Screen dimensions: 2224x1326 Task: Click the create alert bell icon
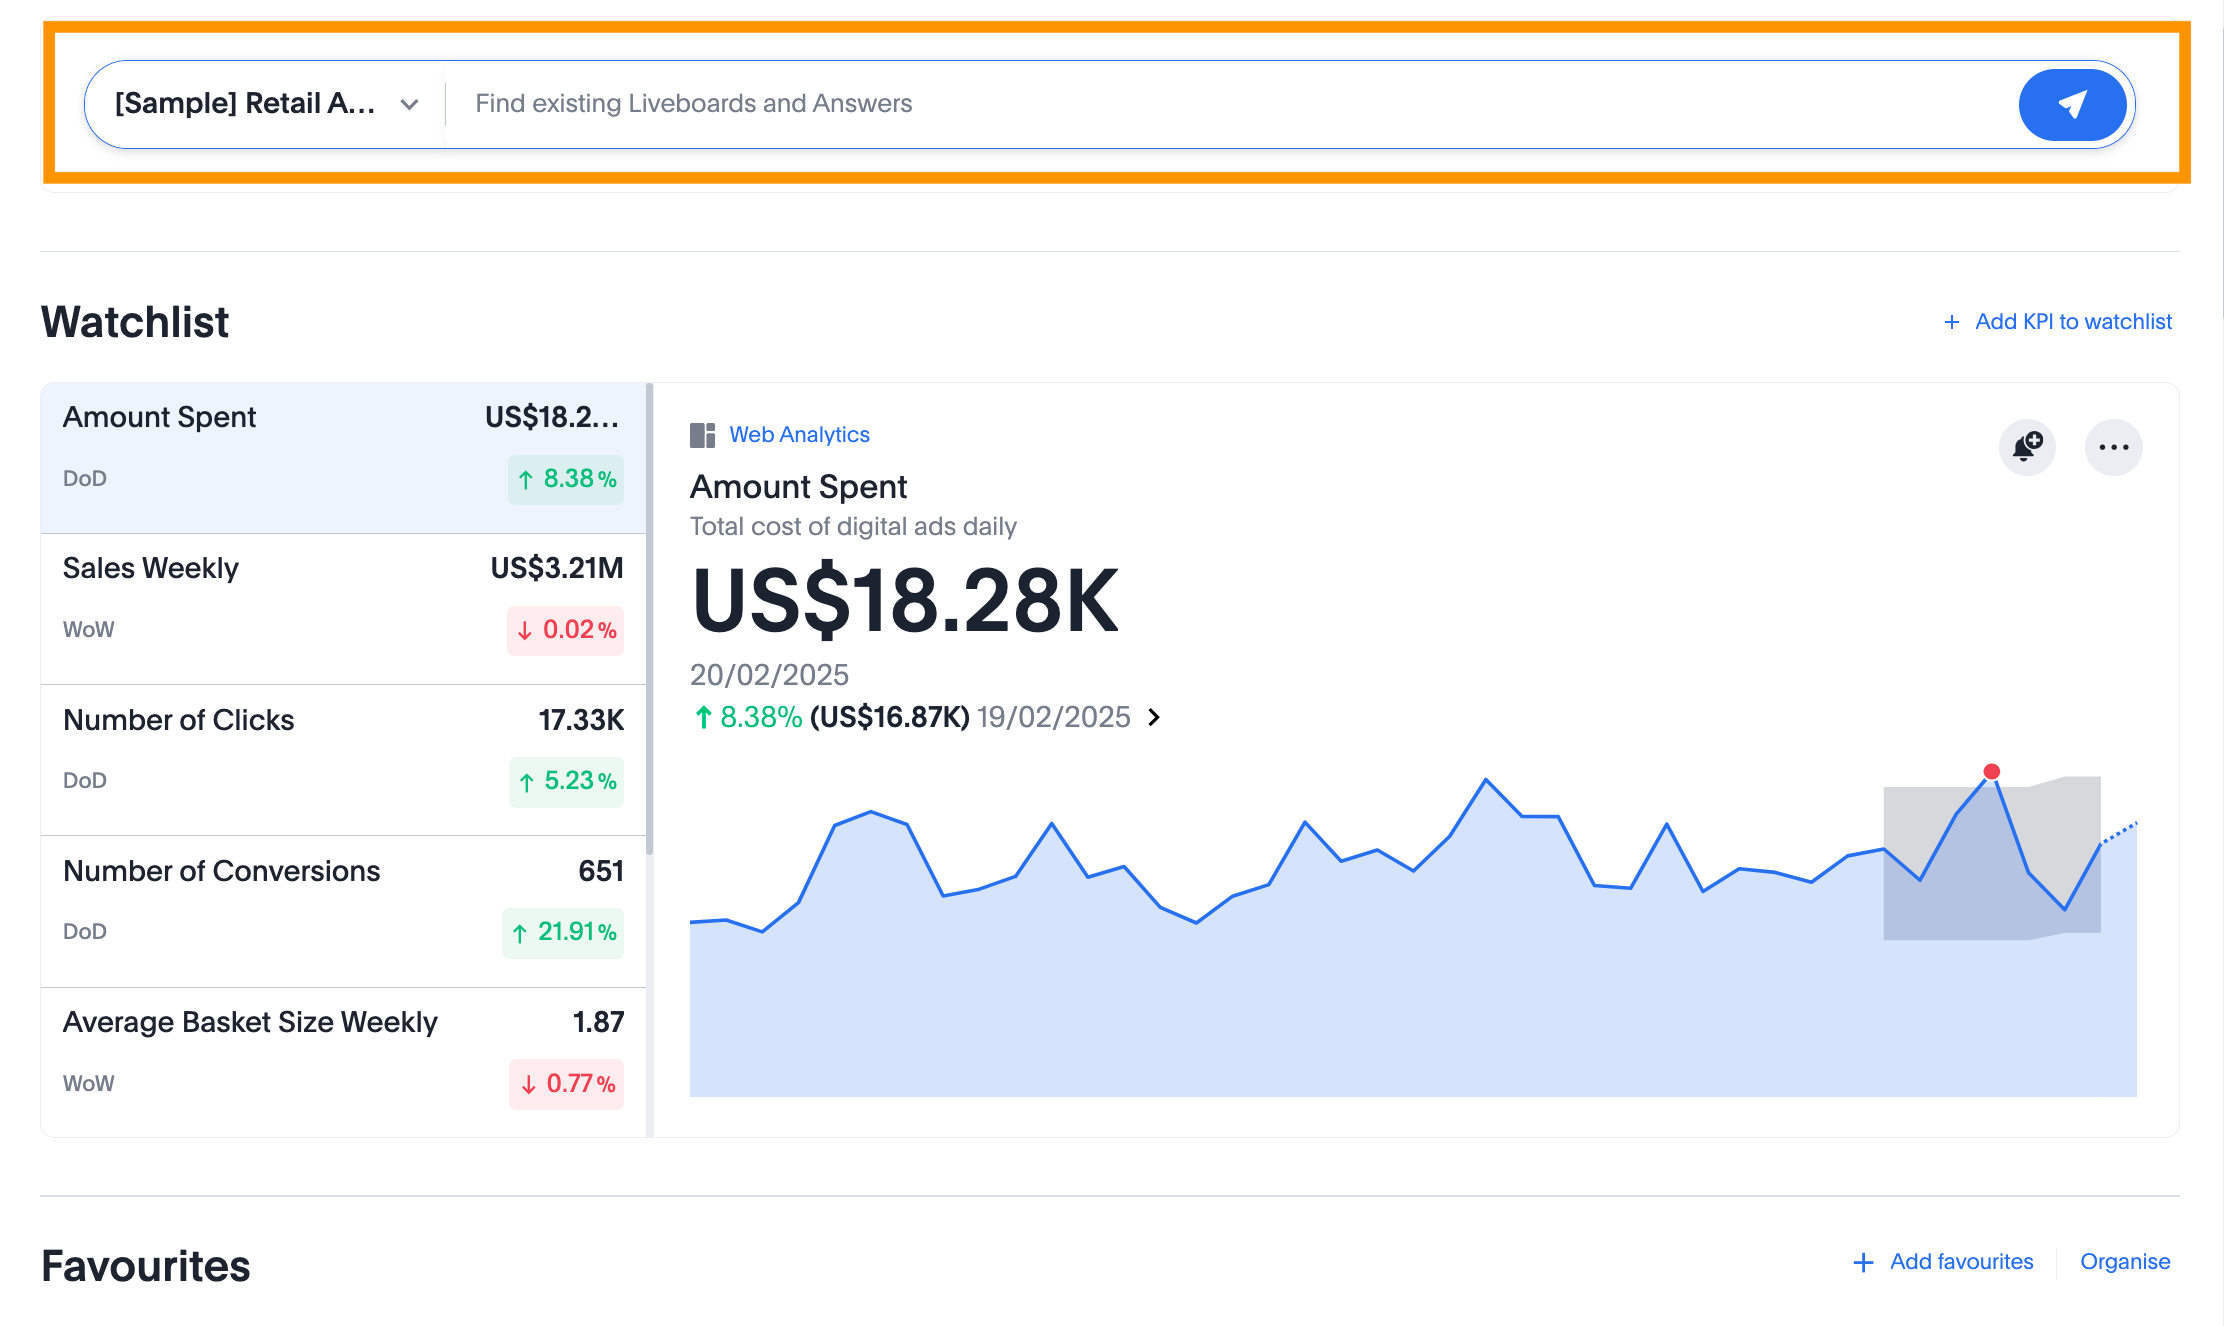tap(2027, 447)
